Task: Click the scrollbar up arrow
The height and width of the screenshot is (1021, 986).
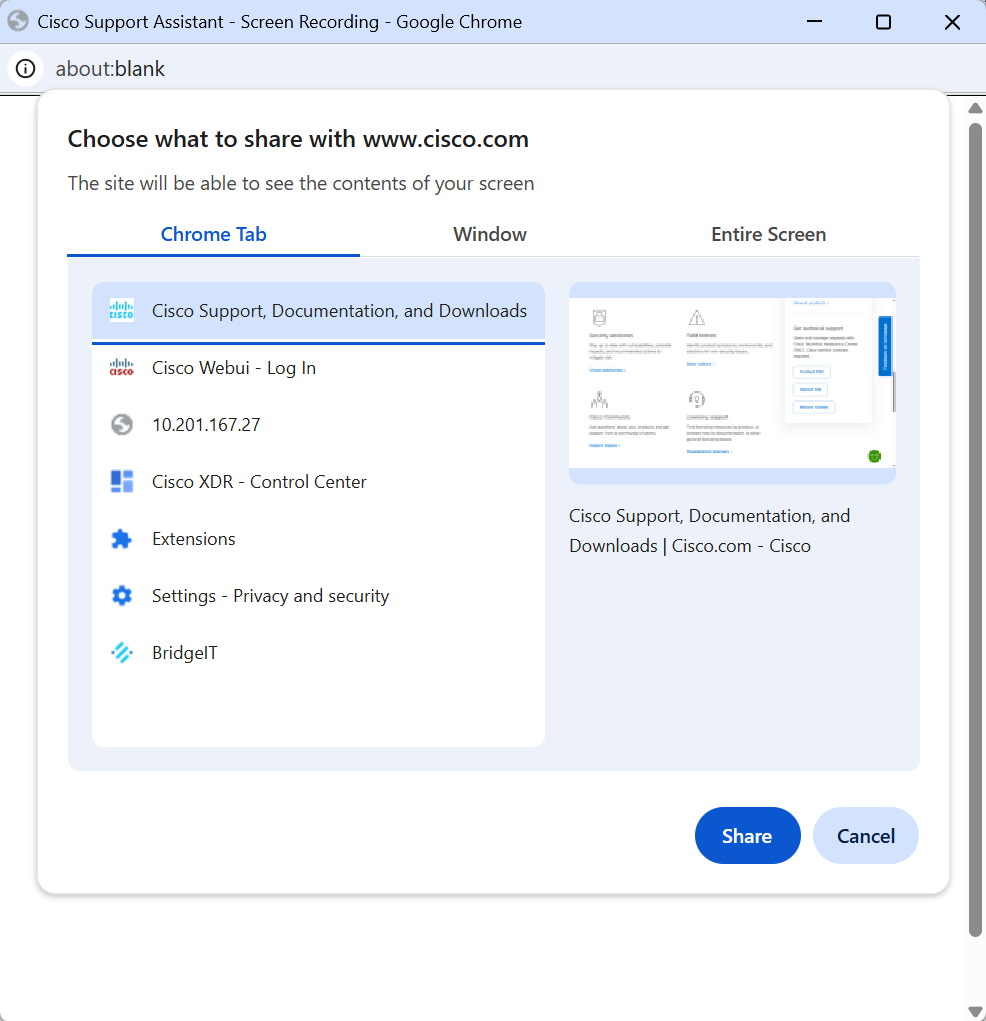Action: point(975,108)
